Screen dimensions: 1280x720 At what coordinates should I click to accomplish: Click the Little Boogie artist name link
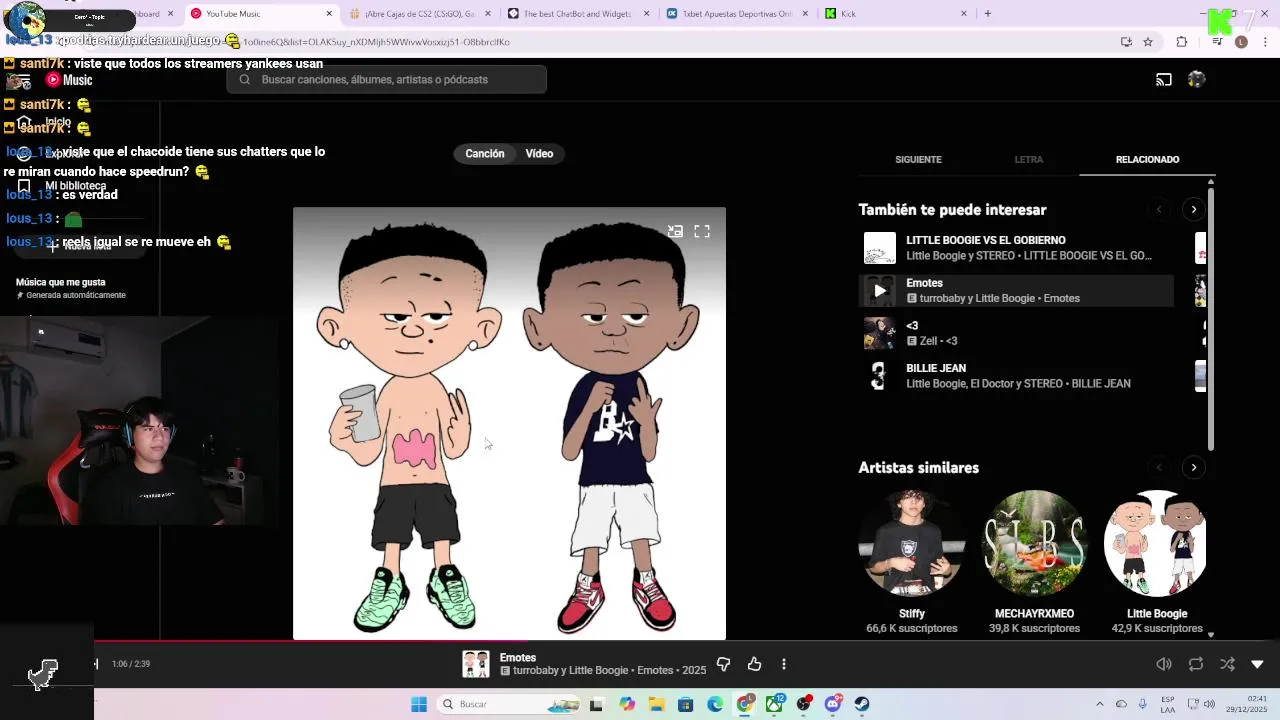[x=1157, y=614]
